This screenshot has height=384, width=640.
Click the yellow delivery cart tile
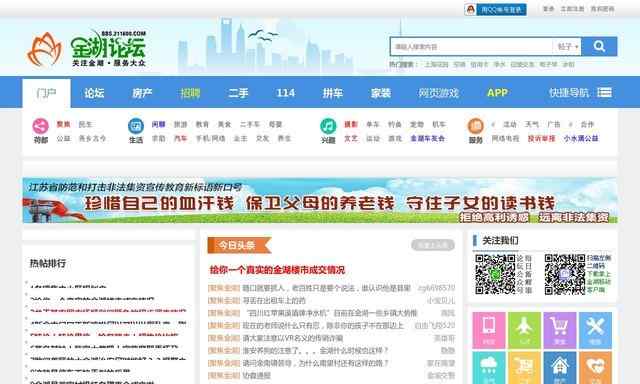[x=524, y=368]
